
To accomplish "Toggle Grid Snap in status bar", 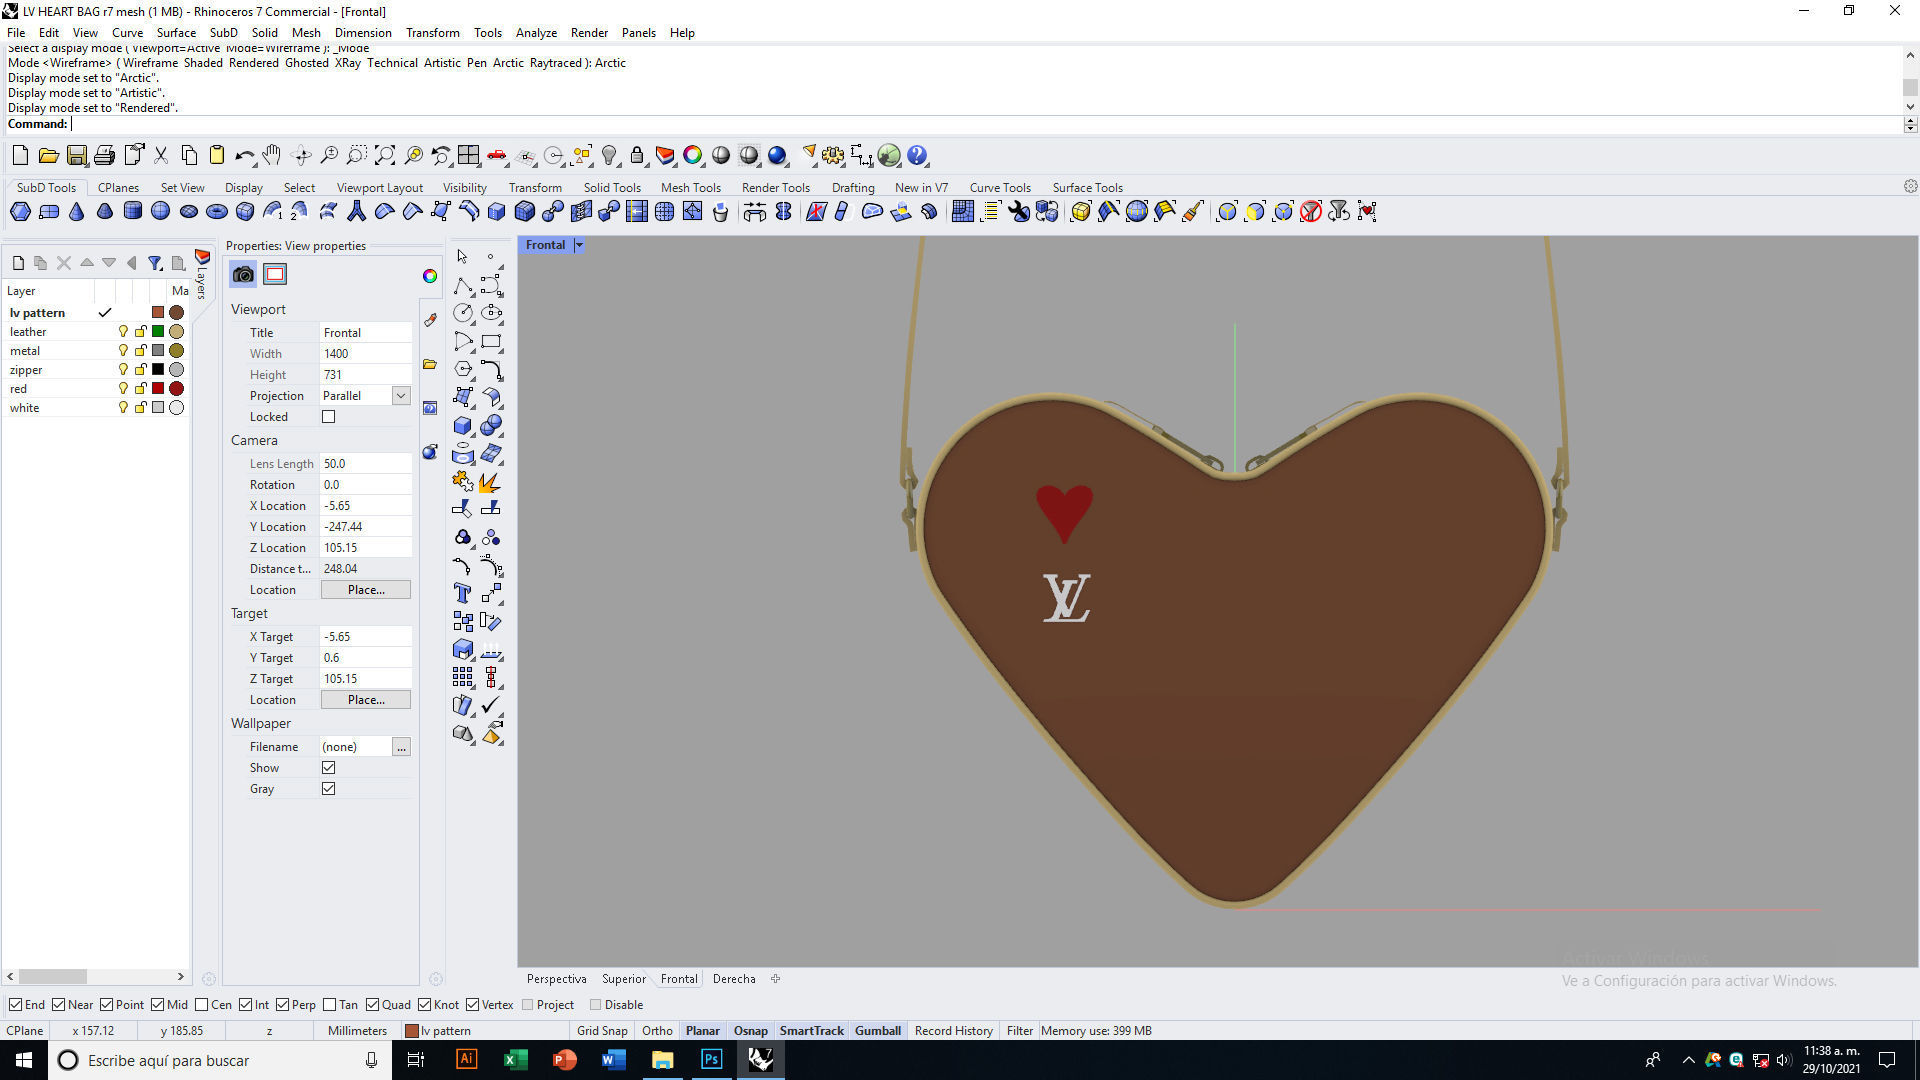I will [x=602, y=1031].
